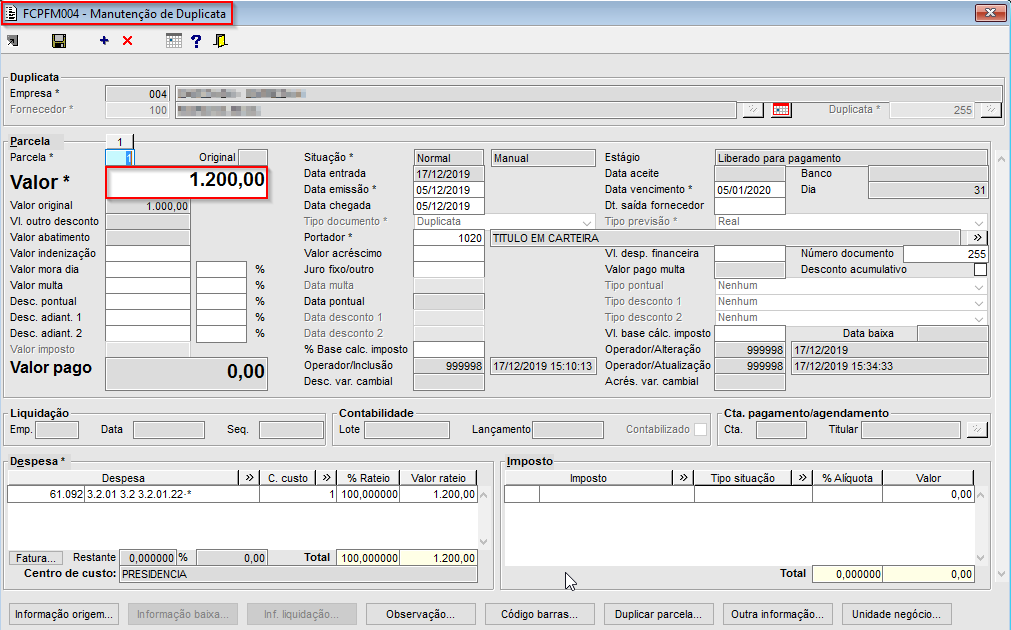Screen dimensions: 1011x630
Task: Click the Portador code field 1020
Action: (449, 238)
